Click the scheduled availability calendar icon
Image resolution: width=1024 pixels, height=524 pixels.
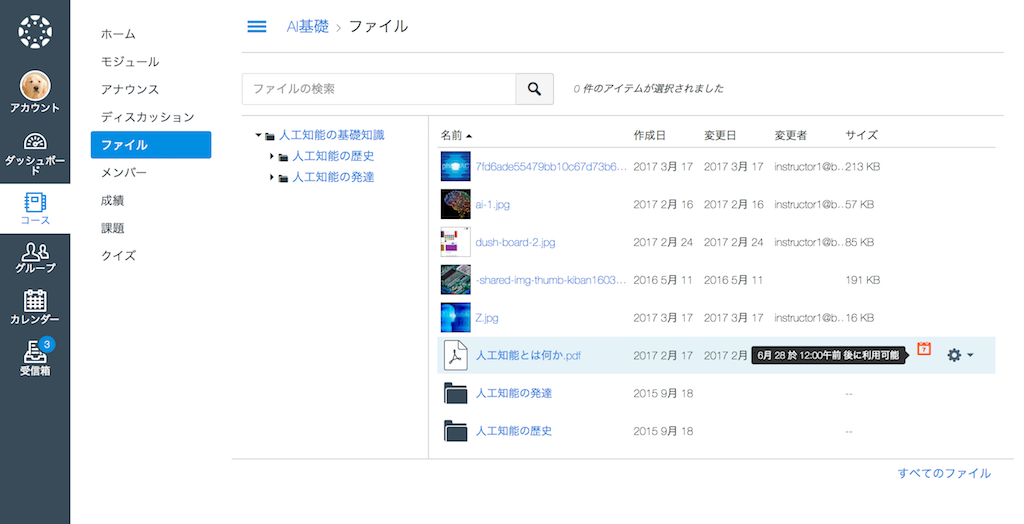click(923, 349)
